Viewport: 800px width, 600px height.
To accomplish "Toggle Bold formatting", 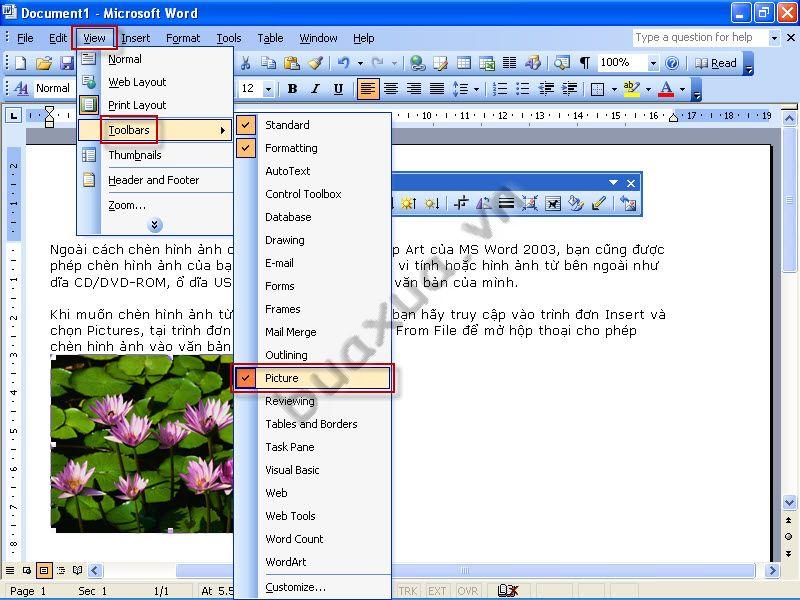I will tap(292, 89).
